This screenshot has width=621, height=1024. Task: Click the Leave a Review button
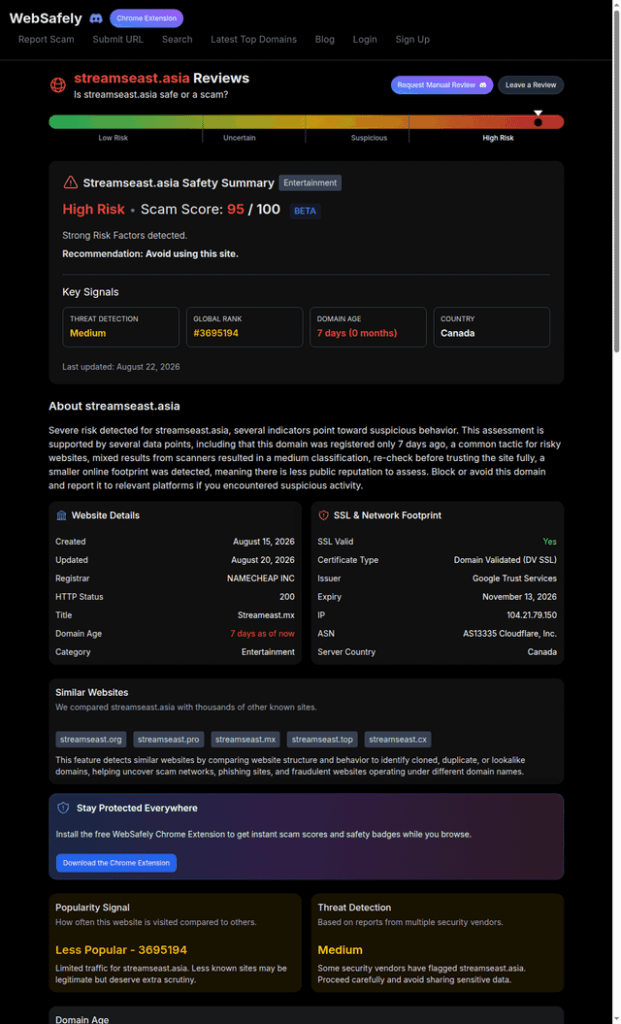click(531, 85)
